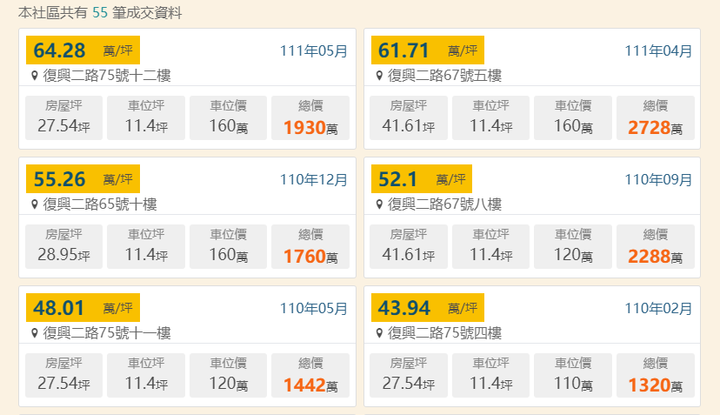Click the 2728萬 total price box

point(655,118)
